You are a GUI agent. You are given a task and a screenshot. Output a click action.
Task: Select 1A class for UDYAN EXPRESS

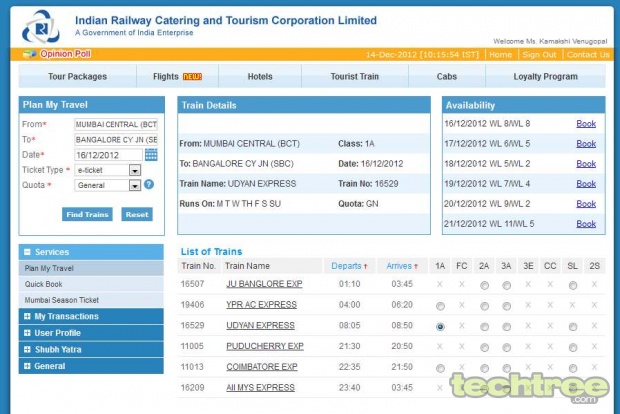tap(440, 327)
